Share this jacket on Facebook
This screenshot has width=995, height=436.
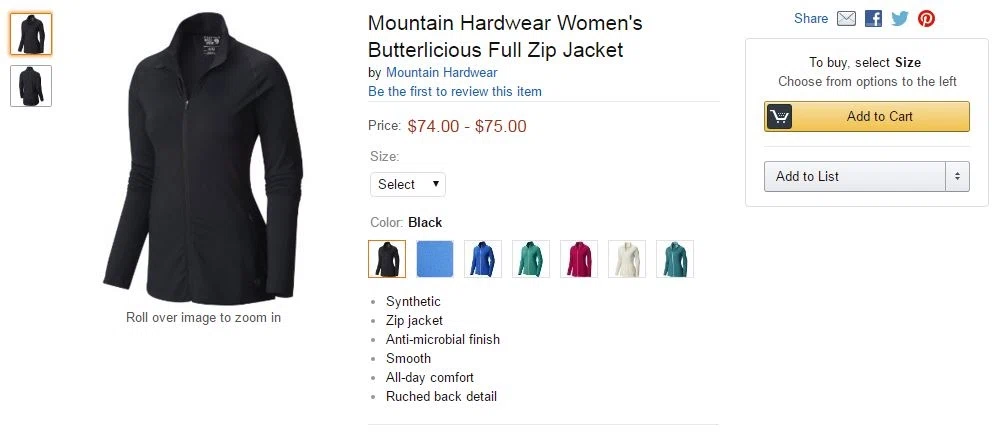873,18
